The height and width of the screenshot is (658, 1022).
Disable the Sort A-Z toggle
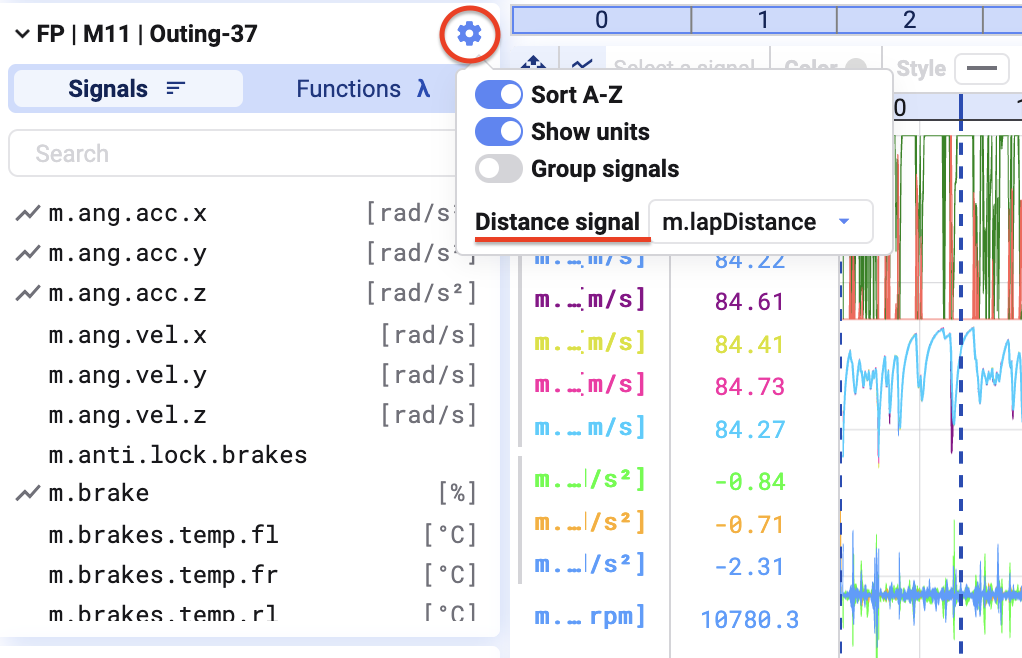point(499,95)
